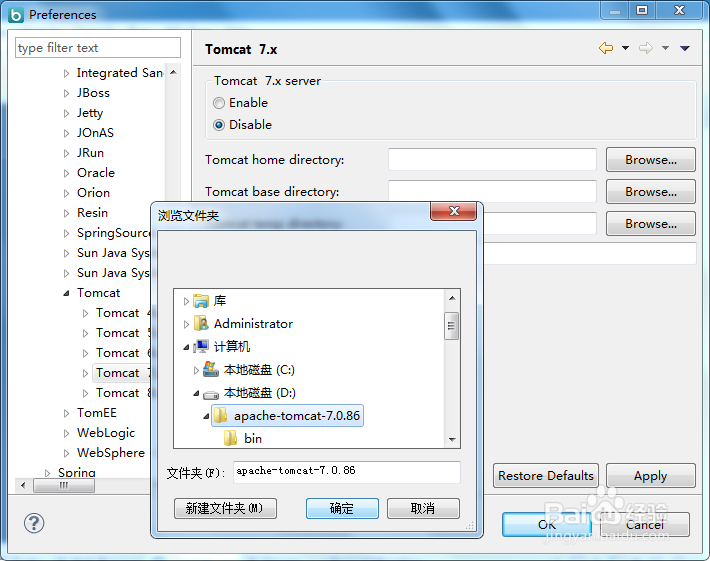Click folder list scrollbar up arrow

coord(452,298)
